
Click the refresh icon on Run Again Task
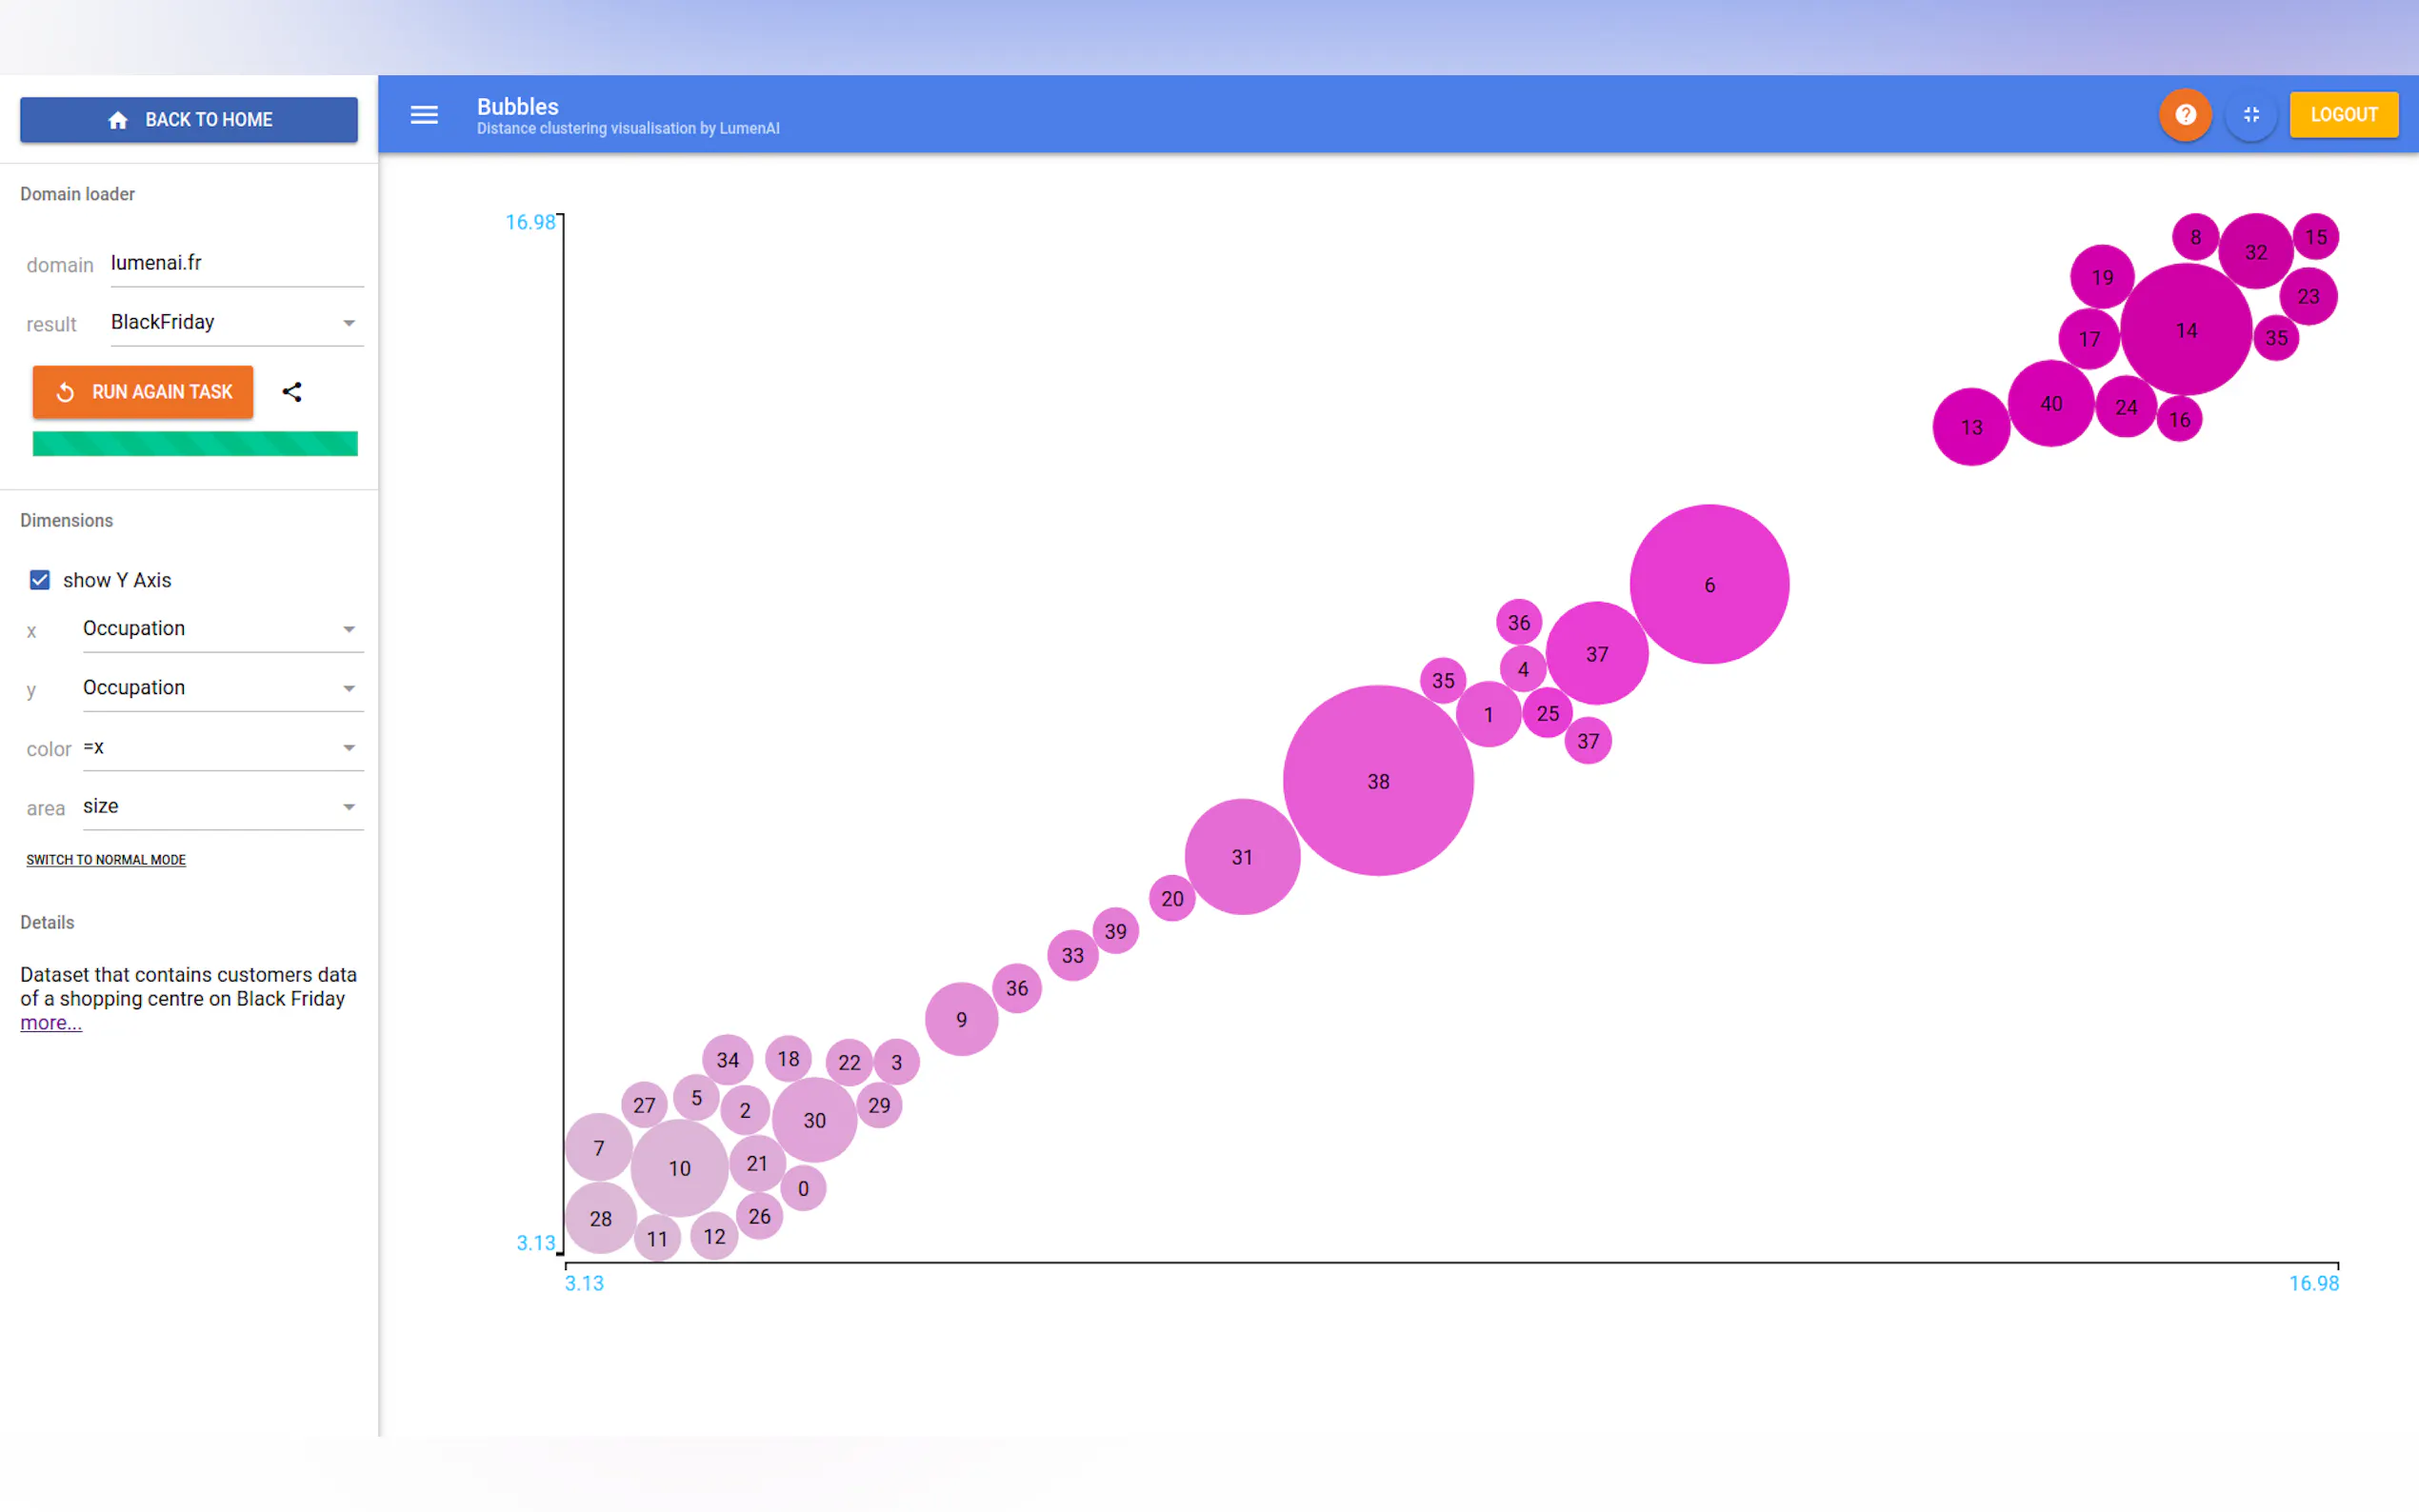[x=65, y=392]
